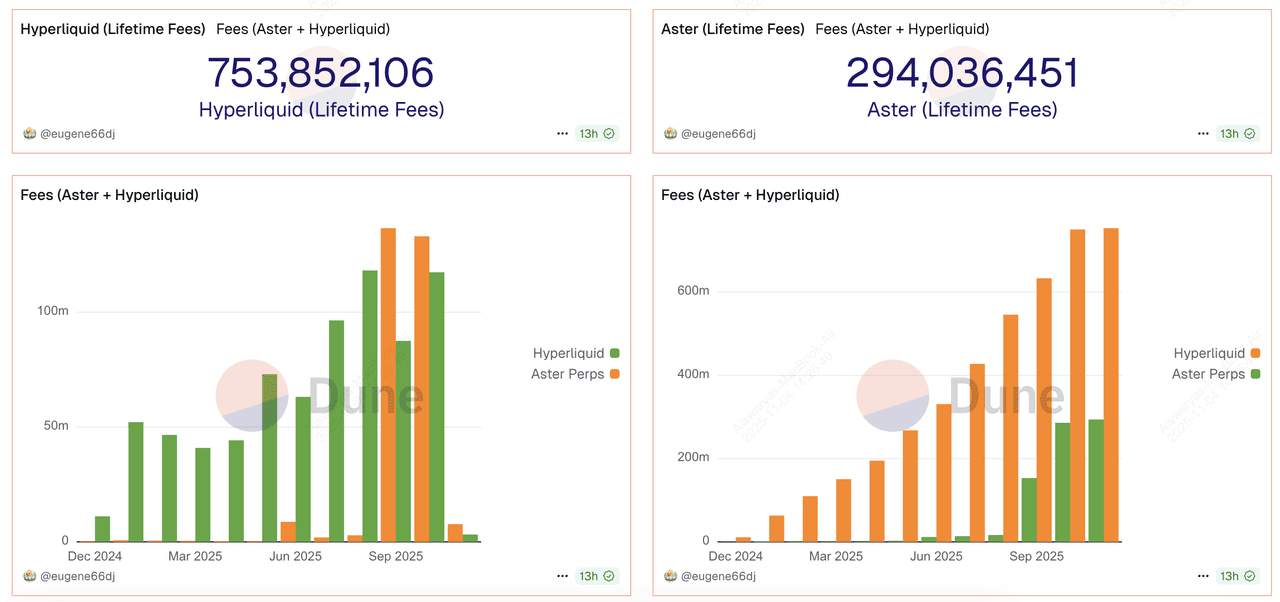The width and height of the screenshot is (1280, 602).
Task: Click the 13h check badge under the 600m-scale chart
Action: pos(1237,576)
